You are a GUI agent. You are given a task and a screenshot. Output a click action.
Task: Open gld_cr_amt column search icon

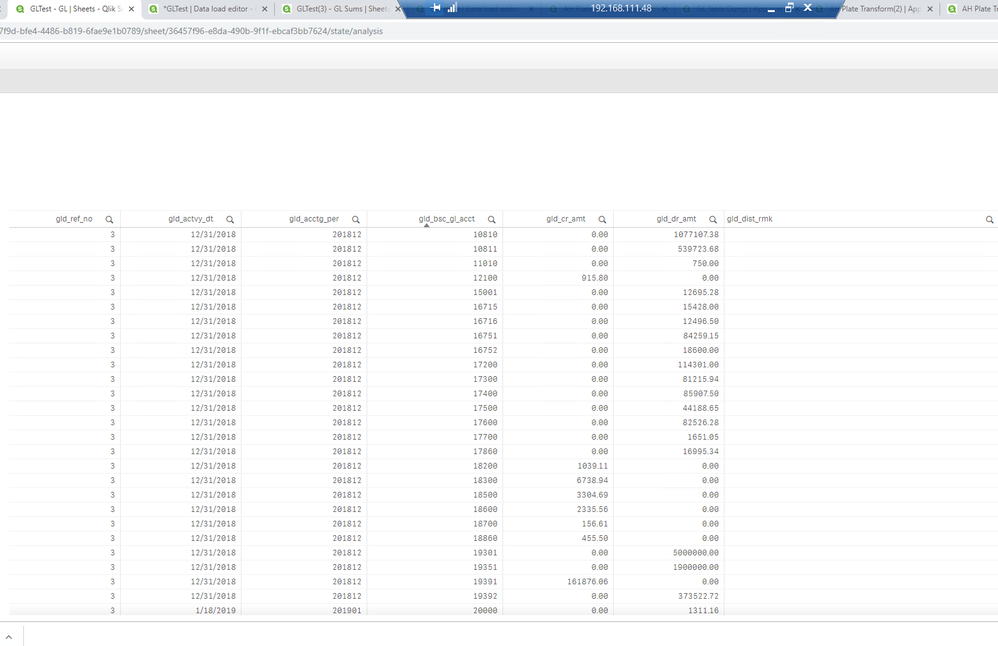[602, 220]
